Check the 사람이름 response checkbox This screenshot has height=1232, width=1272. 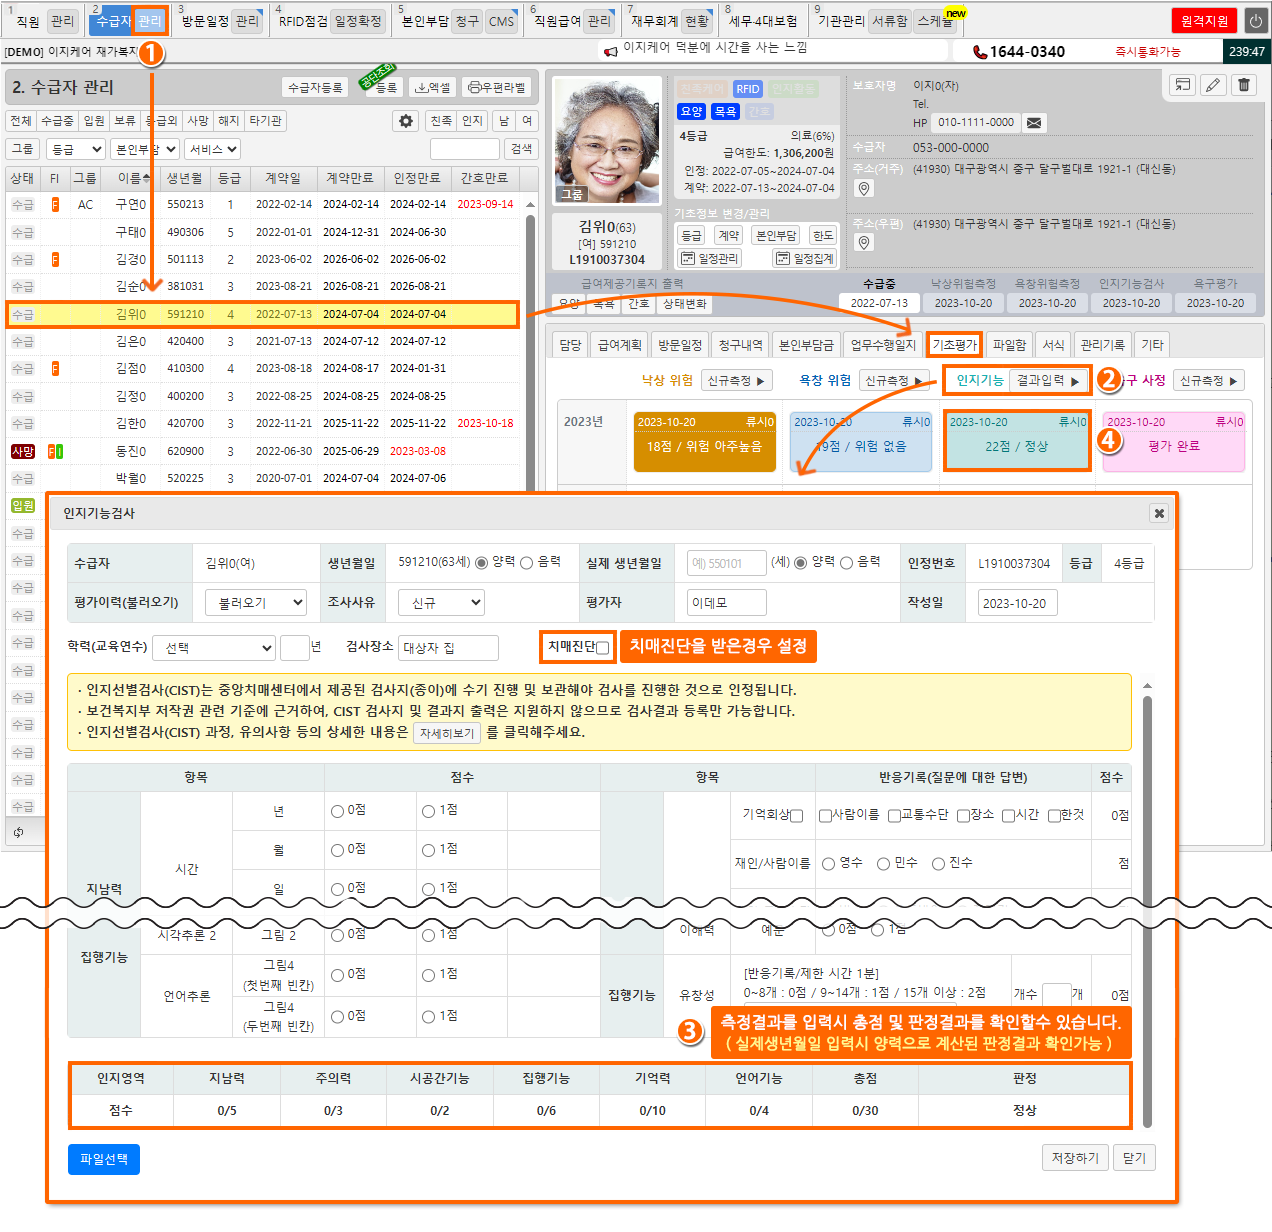point(825,816)
